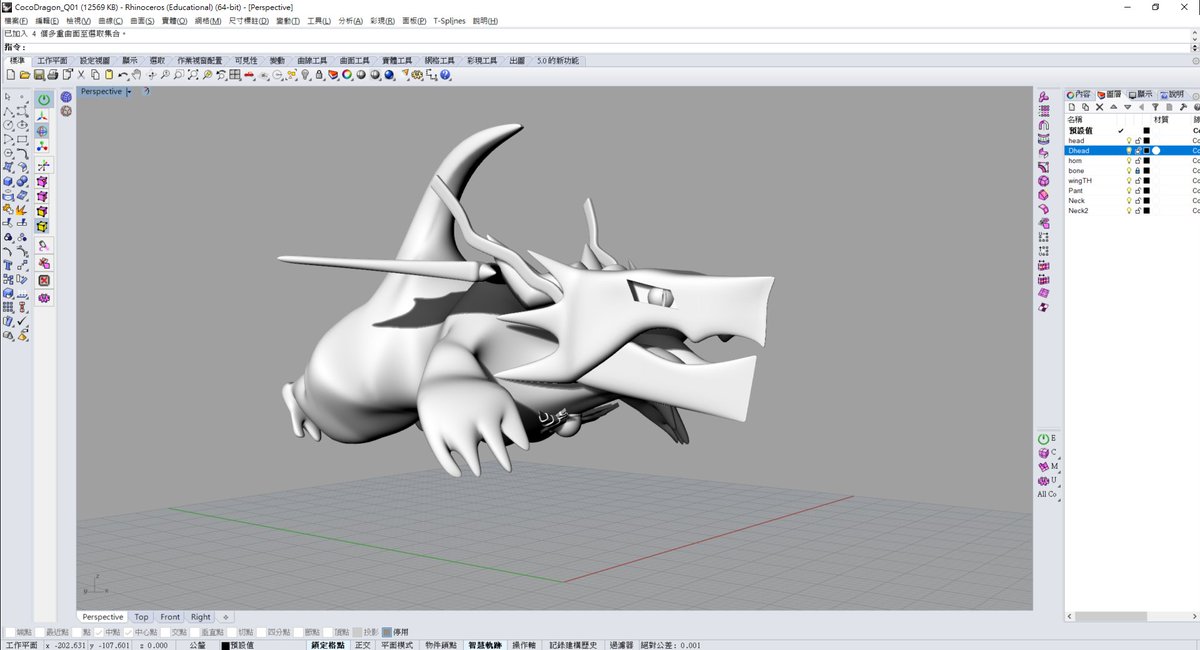Toggle visibility bulb of head layer
Viewport: 1200px width, 650px height.
(x=1129, y=141)
